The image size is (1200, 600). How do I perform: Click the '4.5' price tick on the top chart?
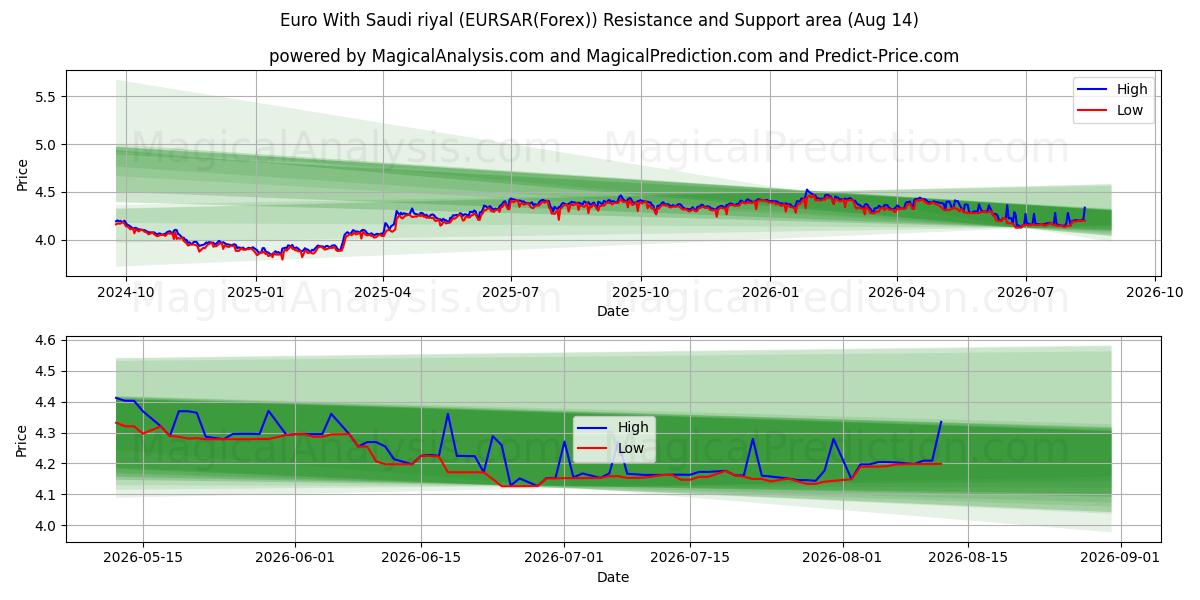[48, 192]
